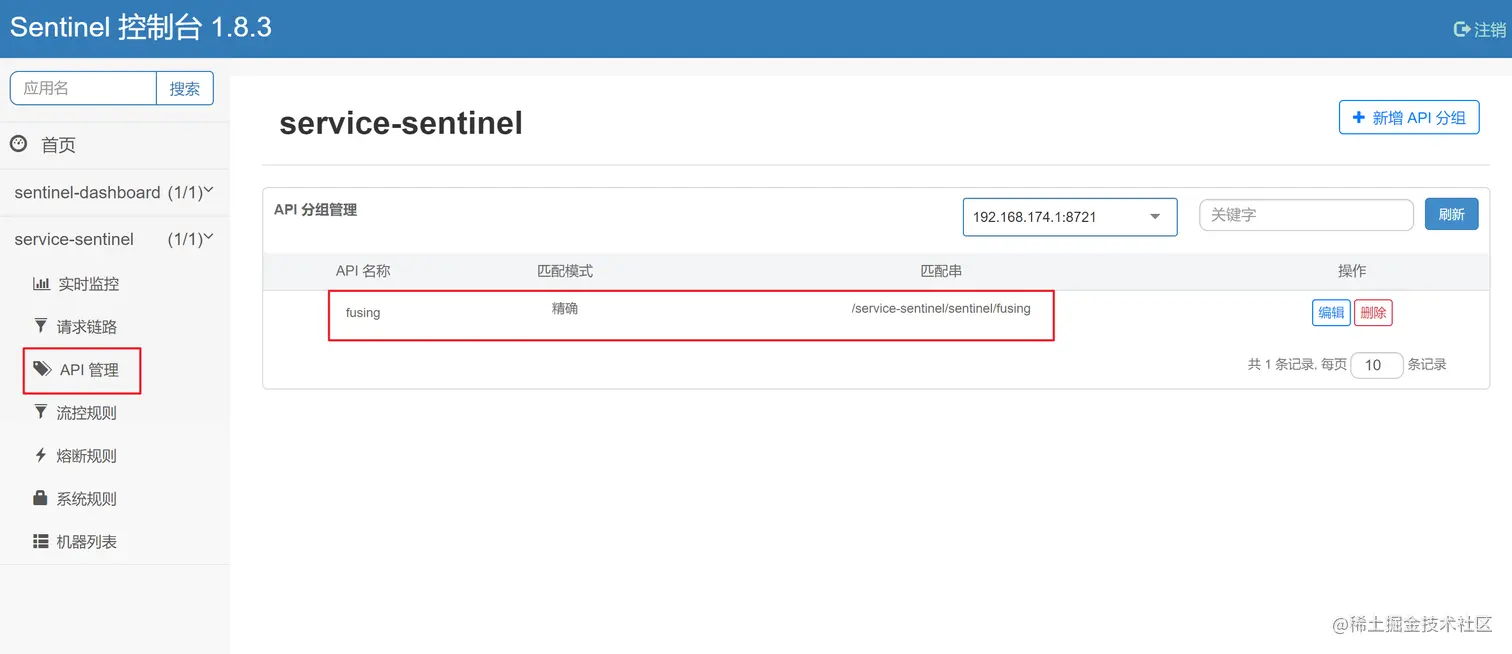The image size is (1512, 654).
Task: Open 系统规则 page
Action: (87, 499)
